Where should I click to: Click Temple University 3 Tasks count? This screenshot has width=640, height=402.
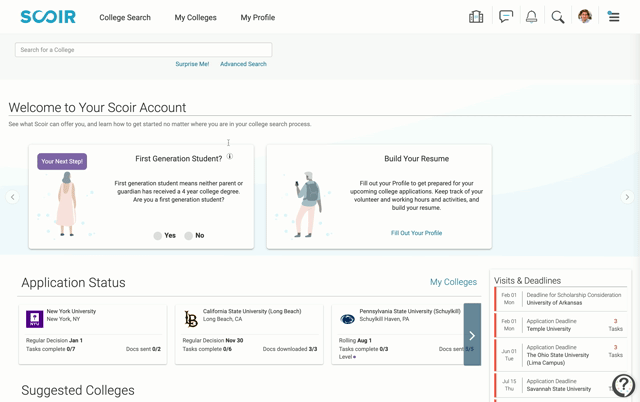click(x=616, y=325)
